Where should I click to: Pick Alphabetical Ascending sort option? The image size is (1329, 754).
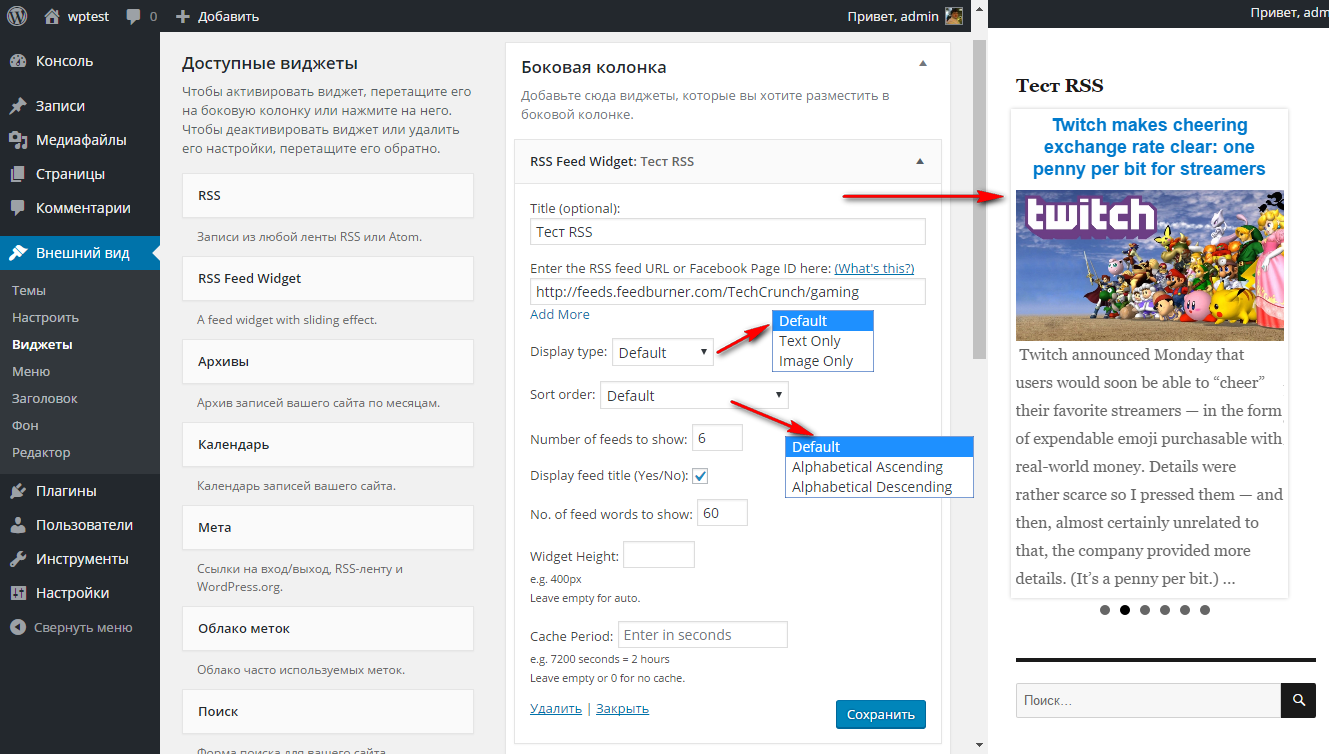pyautogui.click(x=879, y=467)
